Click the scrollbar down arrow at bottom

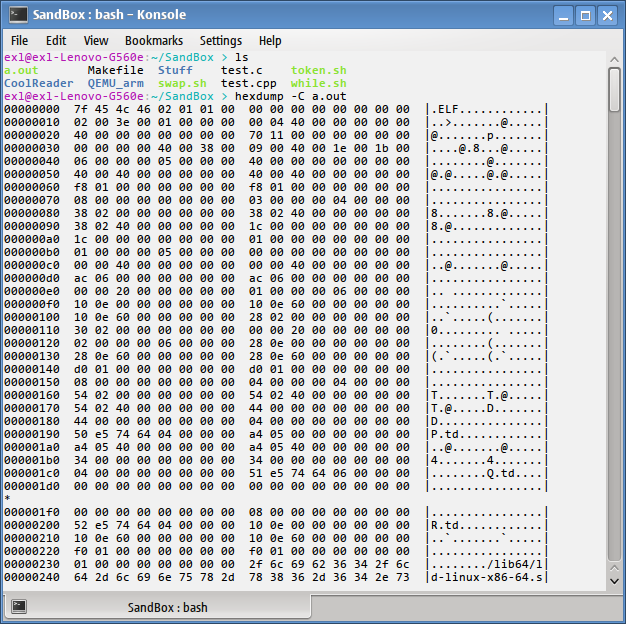pyautogui.click(x=614, y=582)
